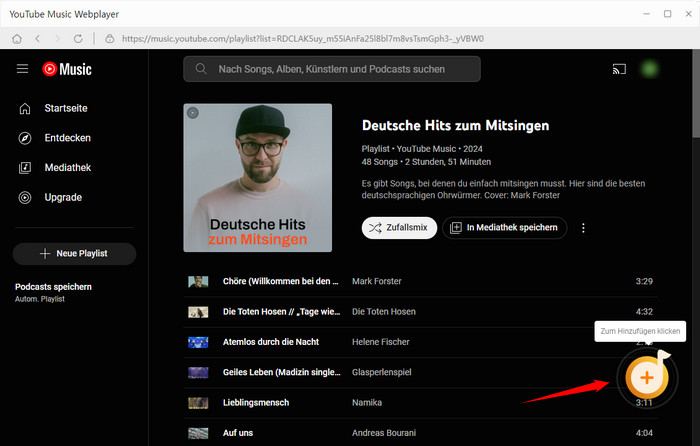Open the three-dot more options menu
The width and height of the screenshot is (700, 446).
point(583,228)
